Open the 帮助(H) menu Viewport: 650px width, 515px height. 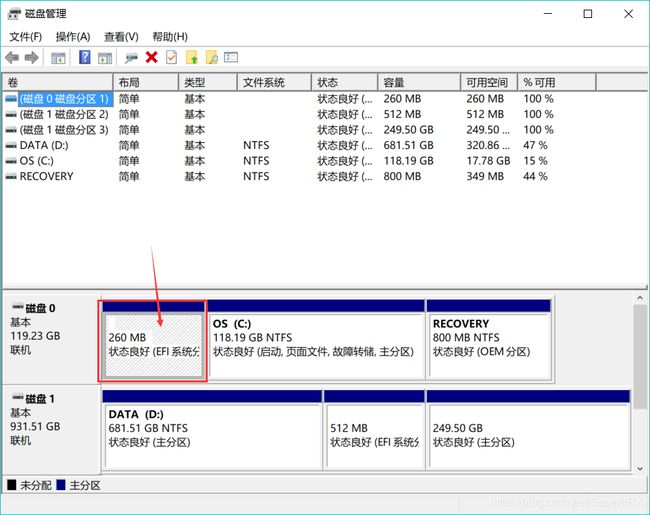coord(170,37)
